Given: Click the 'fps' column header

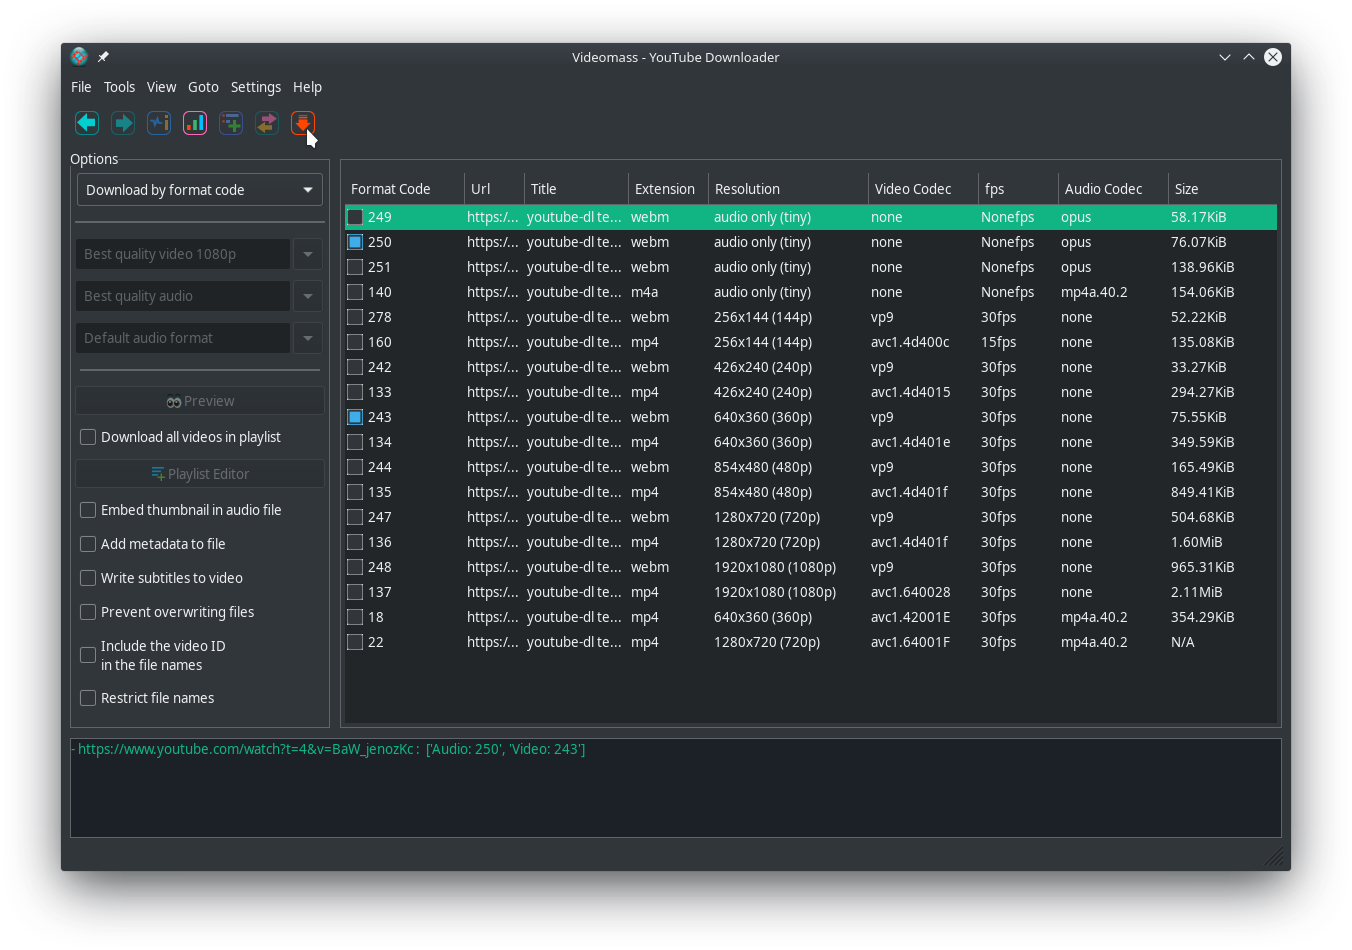Looking at the screenshot, I should pos(1017,189).
